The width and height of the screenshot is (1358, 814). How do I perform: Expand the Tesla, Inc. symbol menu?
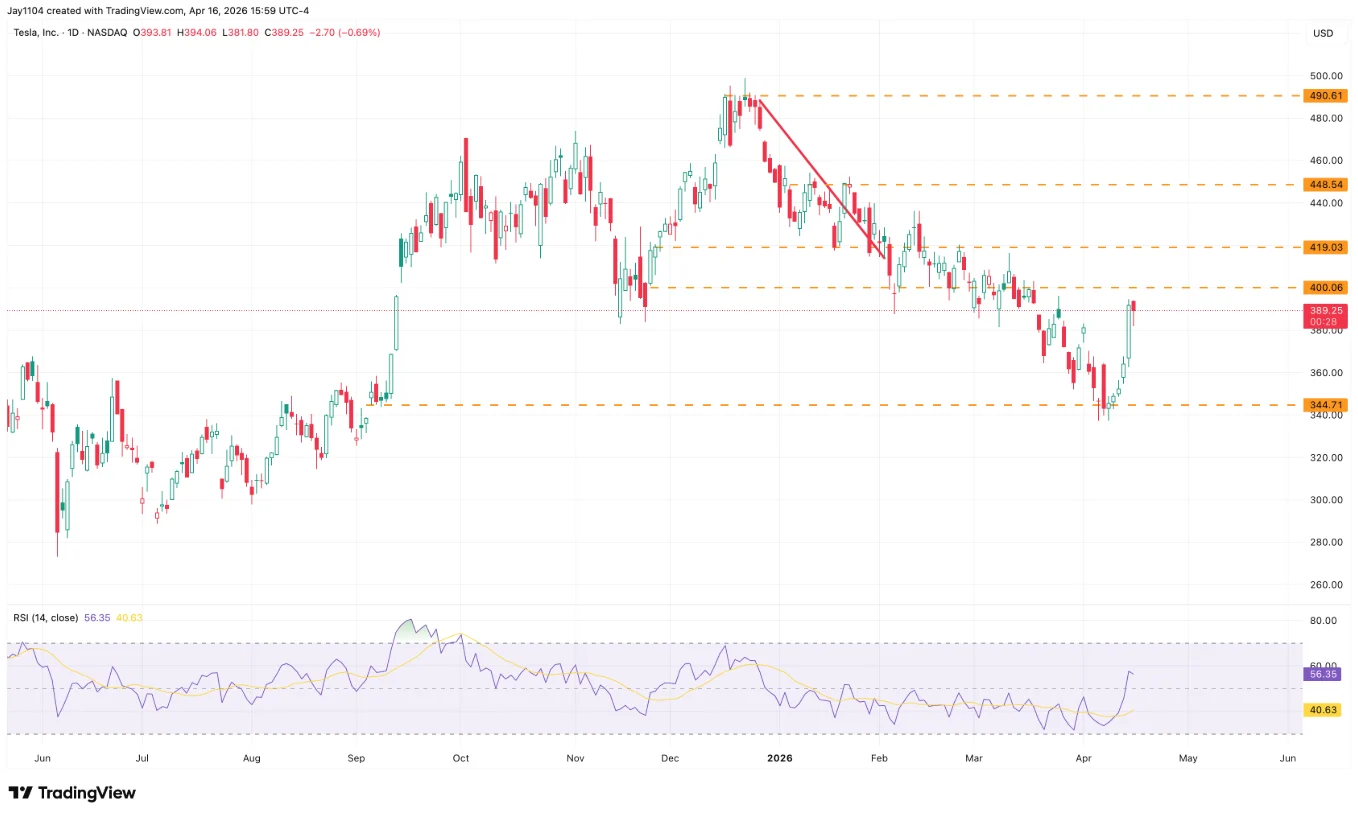tap(36, 32)
